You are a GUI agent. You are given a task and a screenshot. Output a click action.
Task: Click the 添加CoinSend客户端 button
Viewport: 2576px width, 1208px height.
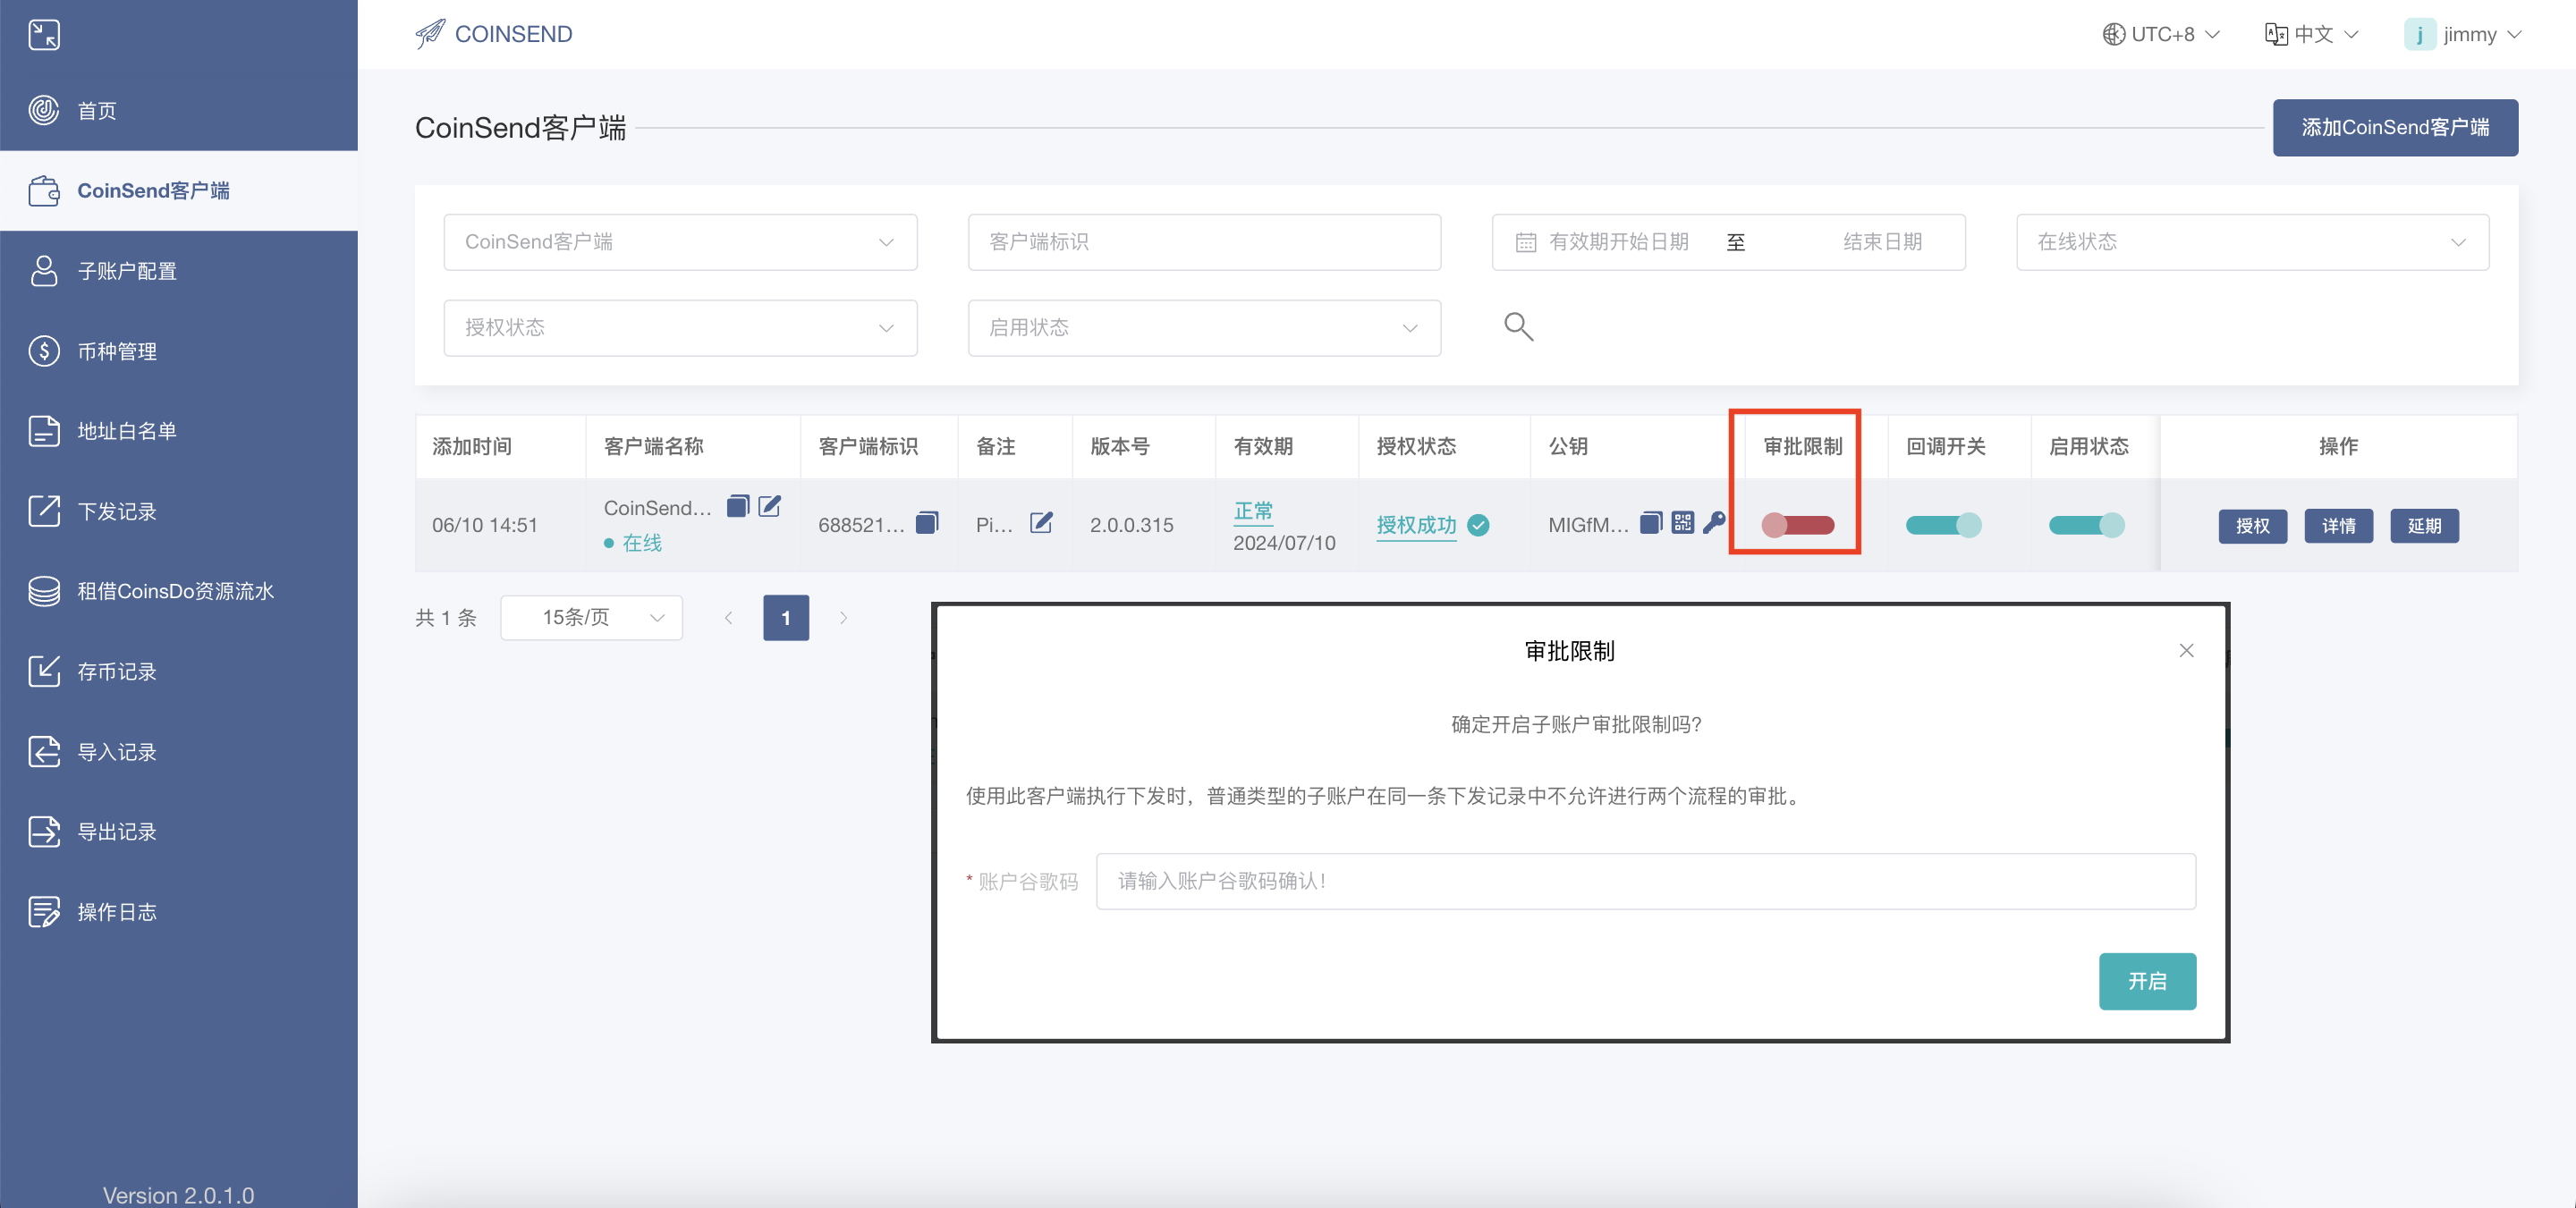(x=2394, y=127)
